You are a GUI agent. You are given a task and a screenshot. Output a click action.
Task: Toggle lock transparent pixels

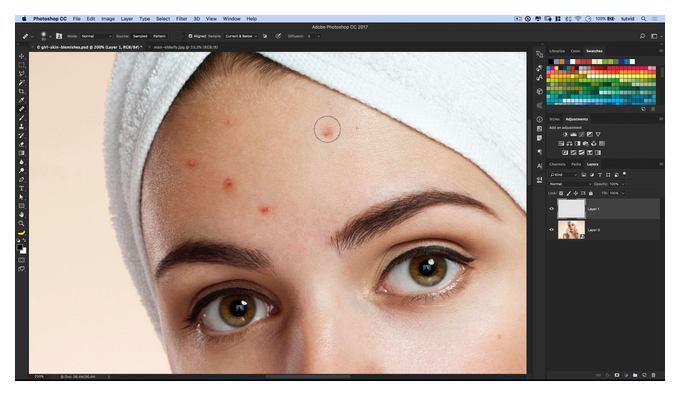point(561,193)
